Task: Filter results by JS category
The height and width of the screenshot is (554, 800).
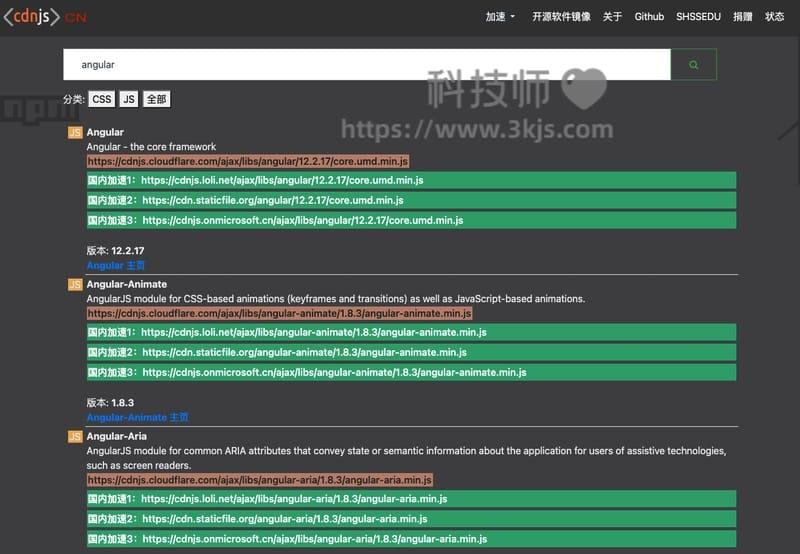Action: 129,99
